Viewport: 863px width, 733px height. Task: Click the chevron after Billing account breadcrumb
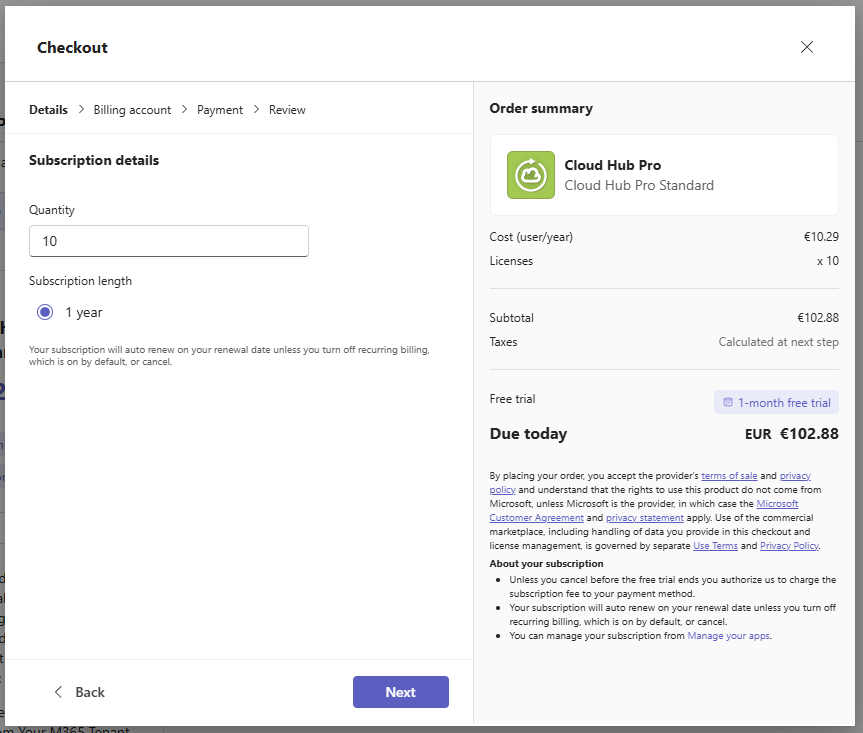tap(184, 109)
